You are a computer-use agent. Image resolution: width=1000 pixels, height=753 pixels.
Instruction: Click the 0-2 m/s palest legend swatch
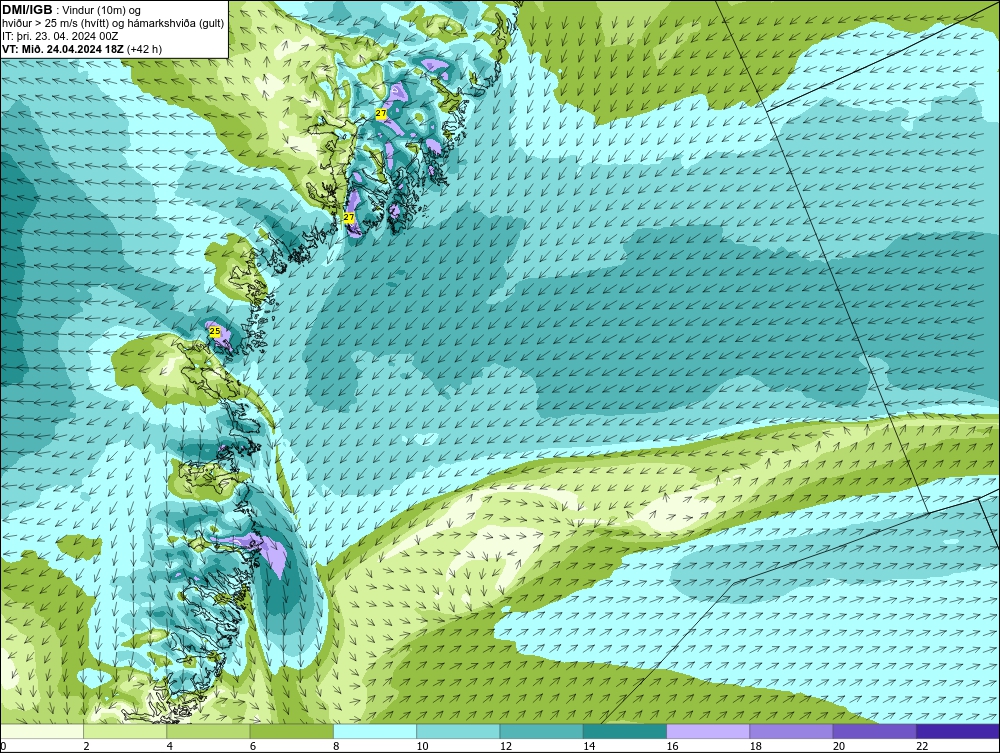41,731
